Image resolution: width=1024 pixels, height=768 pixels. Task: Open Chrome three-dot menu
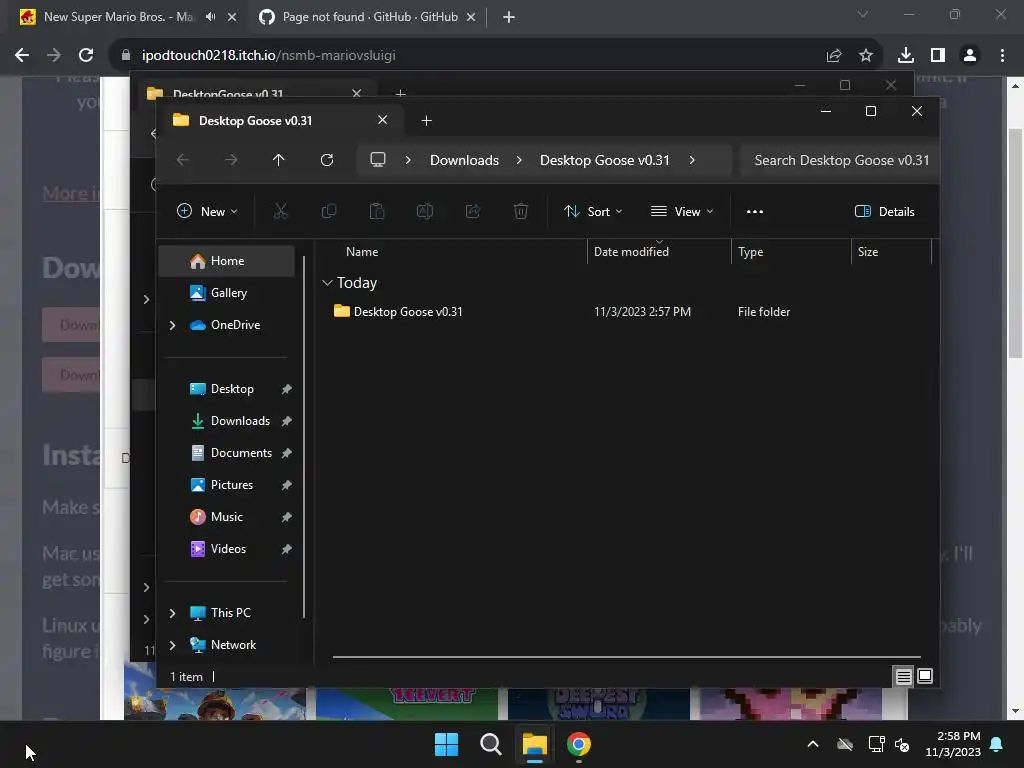click(1002, 56)
